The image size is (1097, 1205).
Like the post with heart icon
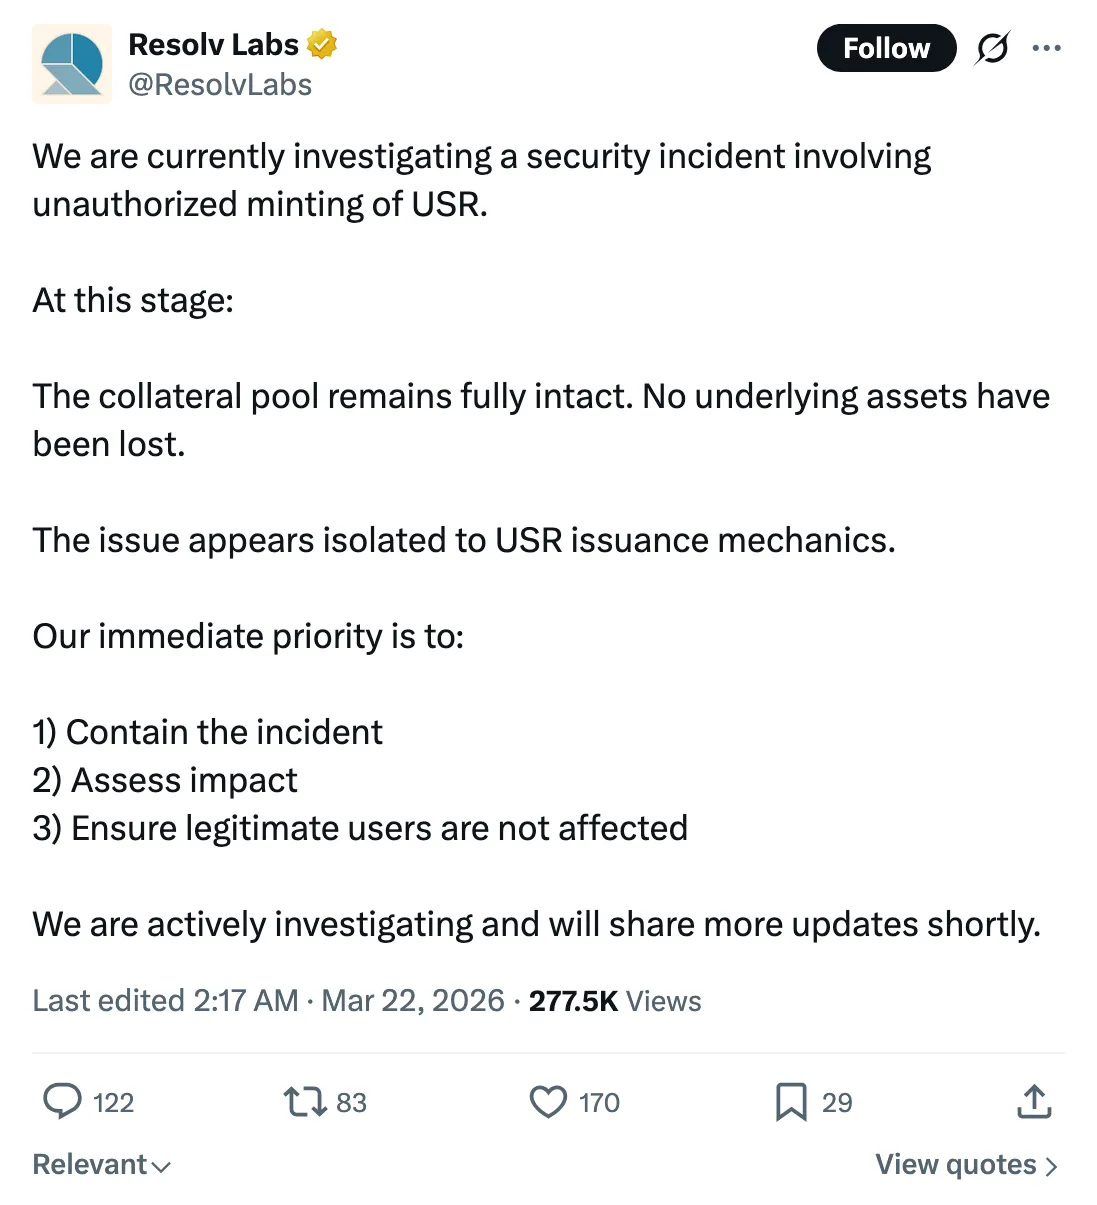[548, 1102]
